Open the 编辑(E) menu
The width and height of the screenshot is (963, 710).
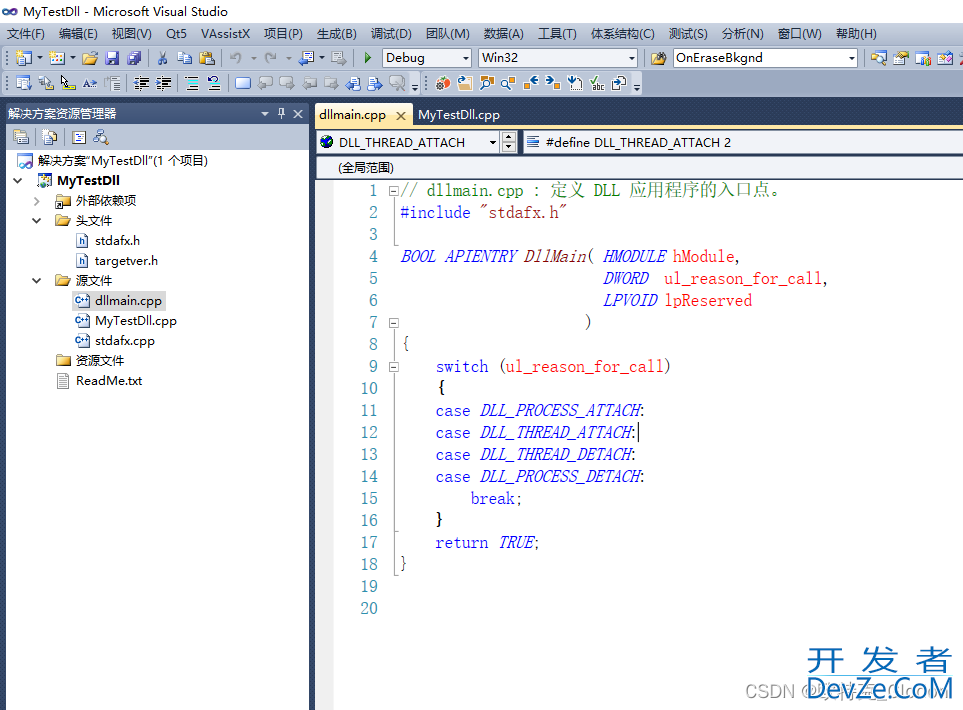pyautogui.click(x=78, y=34)
